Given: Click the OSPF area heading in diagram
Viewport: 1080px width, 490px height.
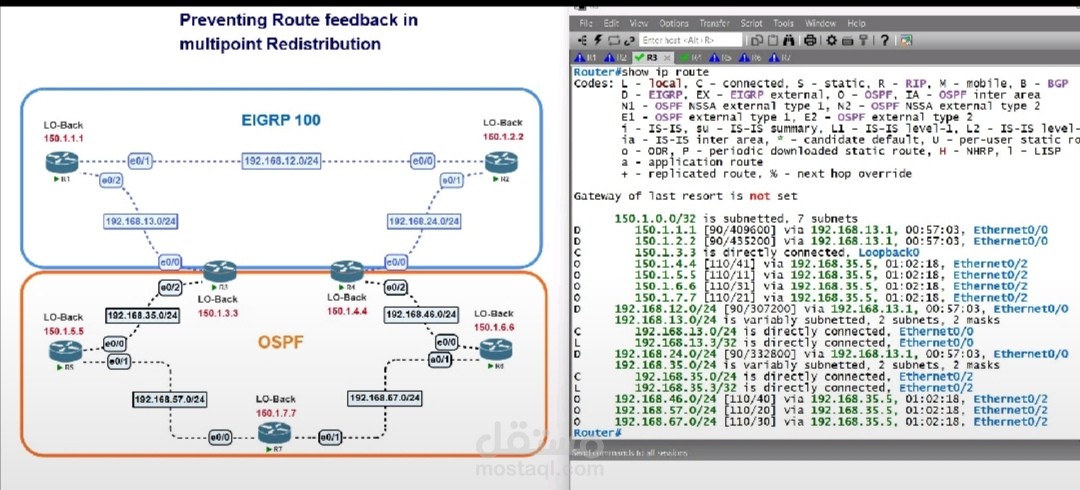Looking at the screenshot, I should click(281, 342).
